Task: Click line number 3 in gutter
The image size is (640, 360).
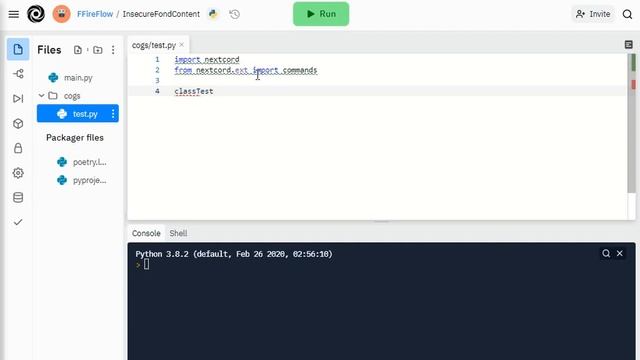Action: tap(157, 80)
